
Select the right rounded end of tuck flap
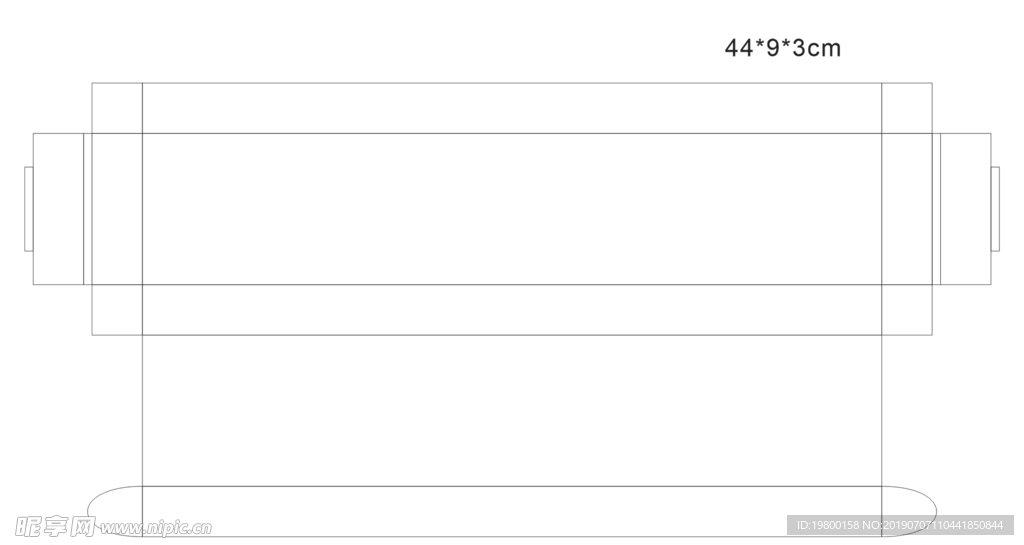pos(908,512)
